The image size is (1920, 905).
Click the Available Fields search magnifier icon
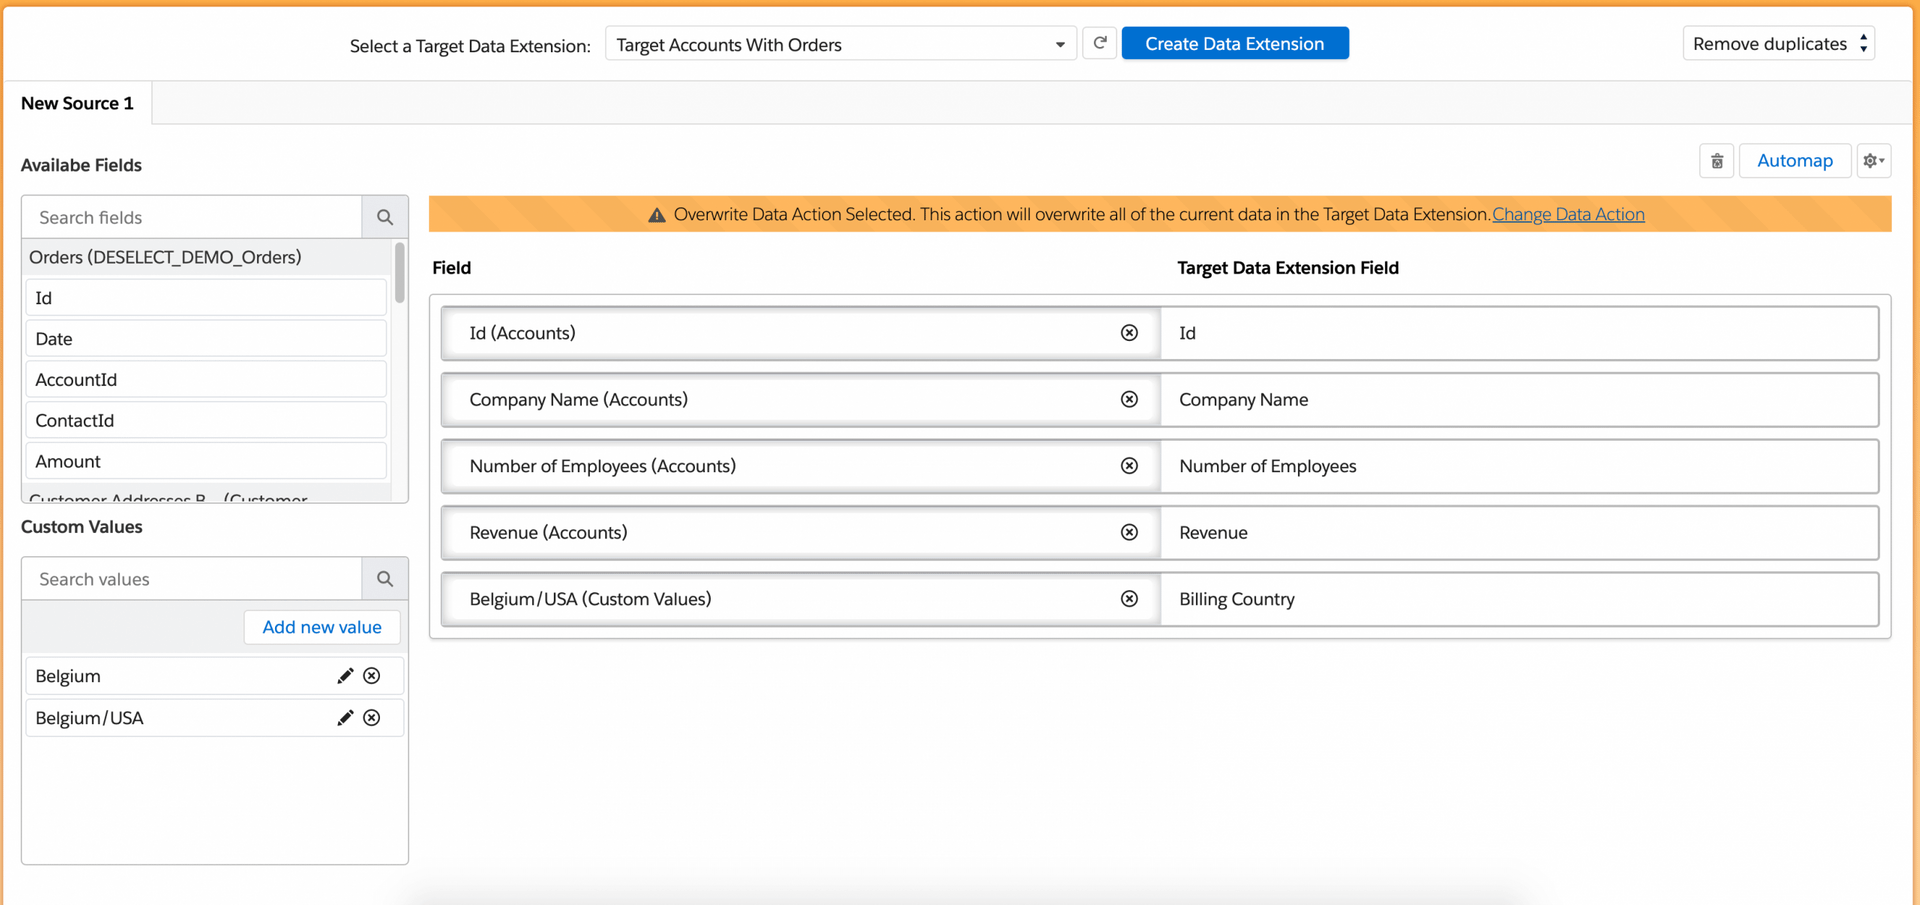pos(385,217)
